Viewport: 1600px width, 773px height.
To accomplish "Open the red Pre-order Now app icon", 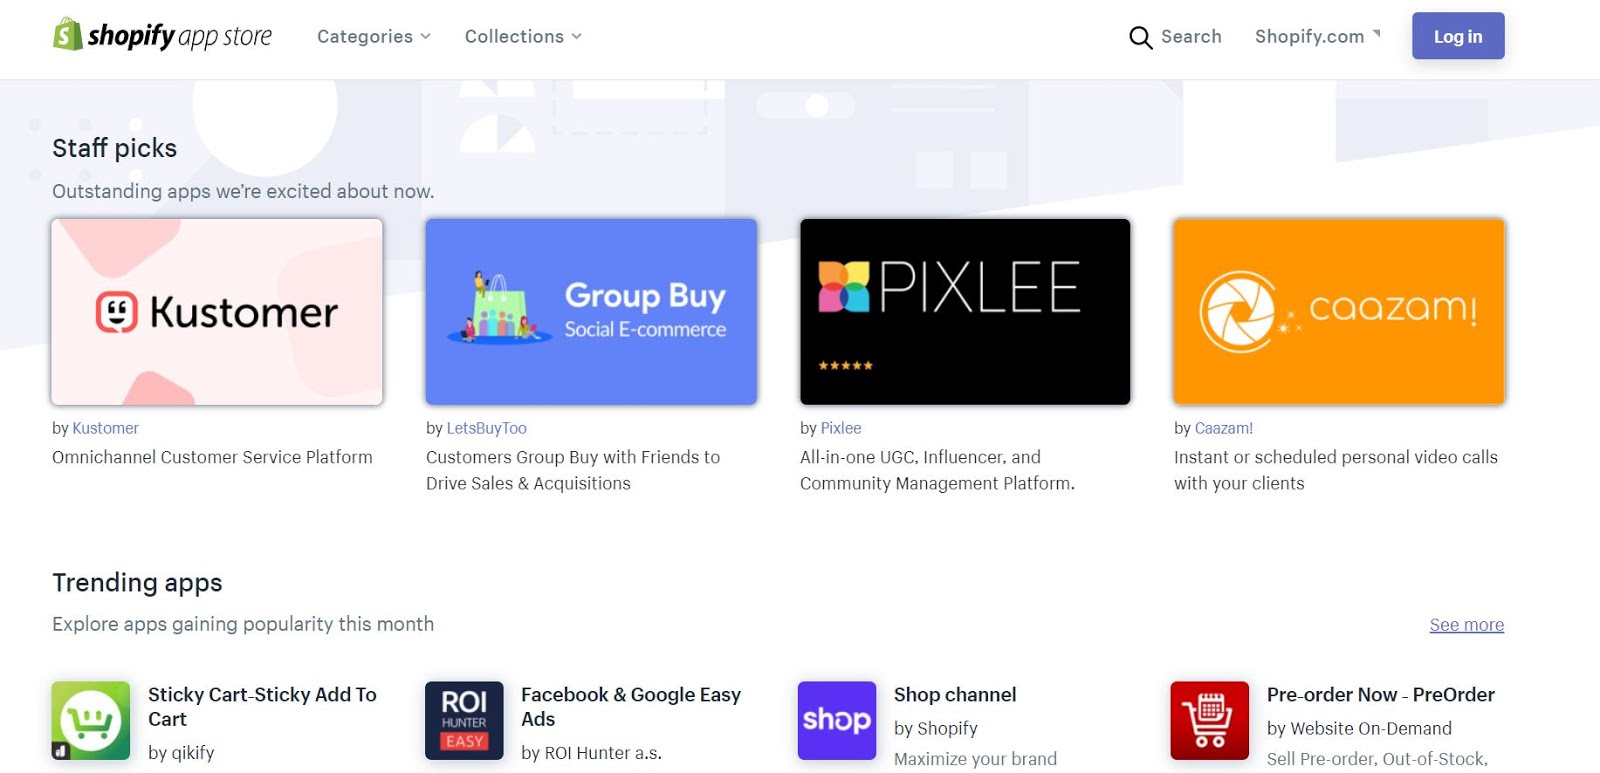I will pos(1210,720).
